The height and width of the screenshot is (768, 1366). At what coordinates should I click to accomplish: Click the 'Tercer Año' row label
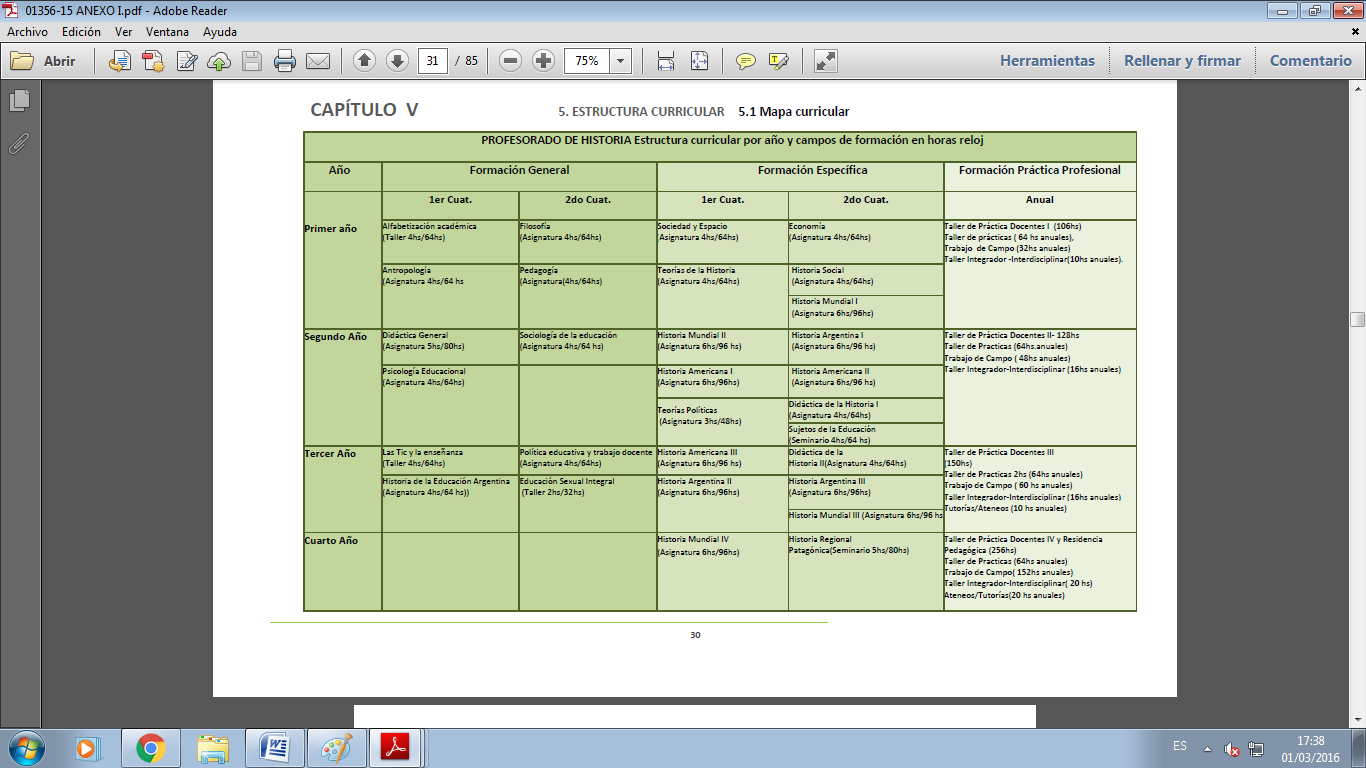coord(330,454)
